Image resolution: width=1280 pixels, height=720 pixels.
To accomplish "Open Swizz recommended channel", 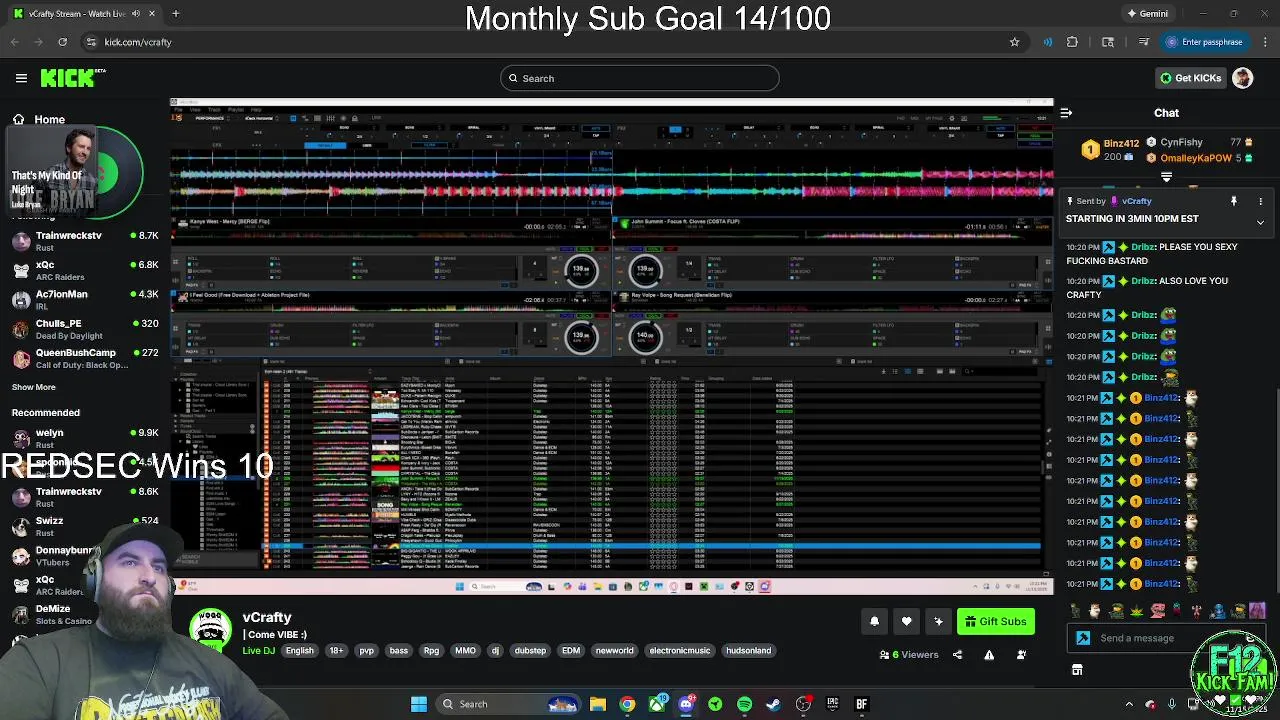I will pyautogui.click(x=85, y=526).
